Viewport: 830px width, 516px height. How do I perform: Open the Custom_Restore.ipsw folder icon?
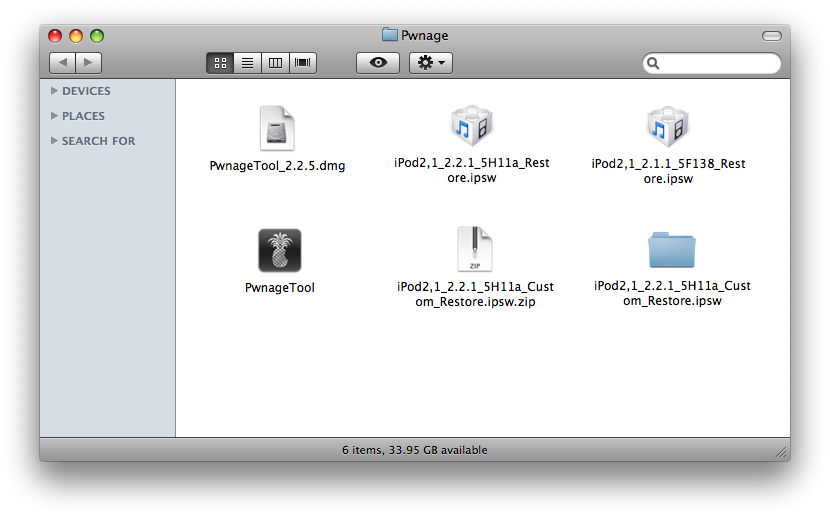tap(671, 250)
